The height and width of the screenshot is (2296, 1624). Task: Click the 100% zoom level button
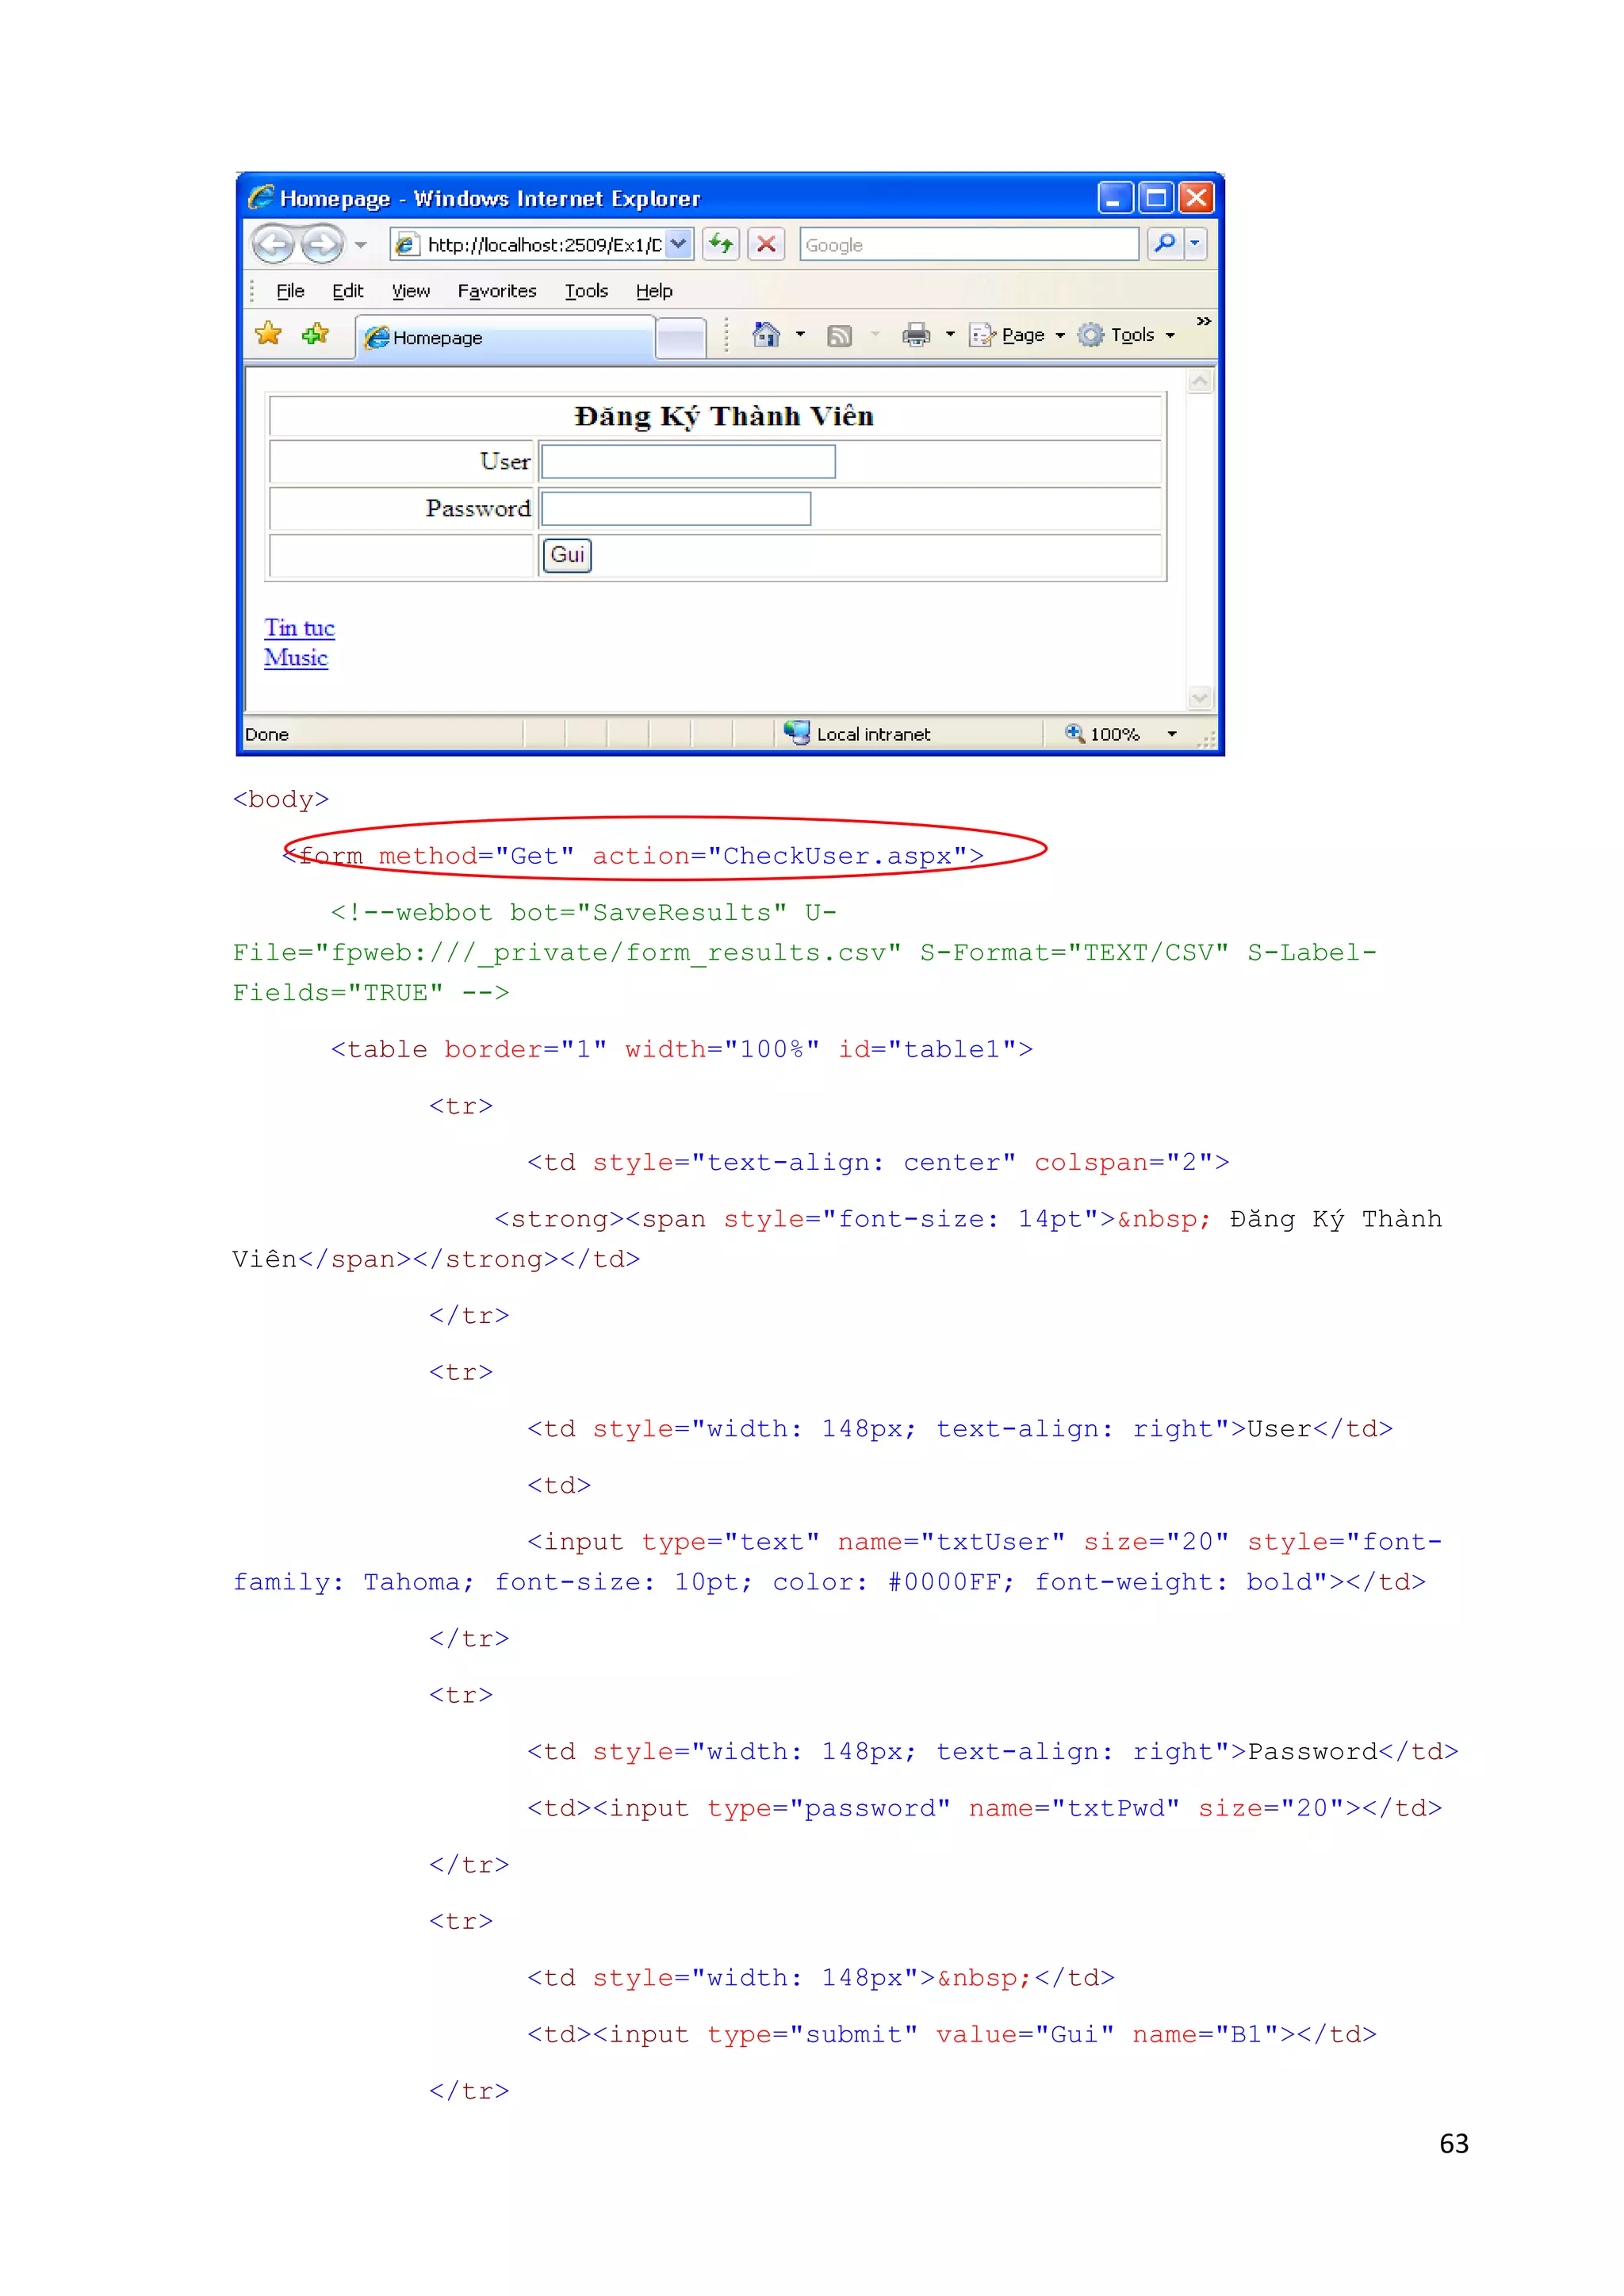click(1104, 734)
